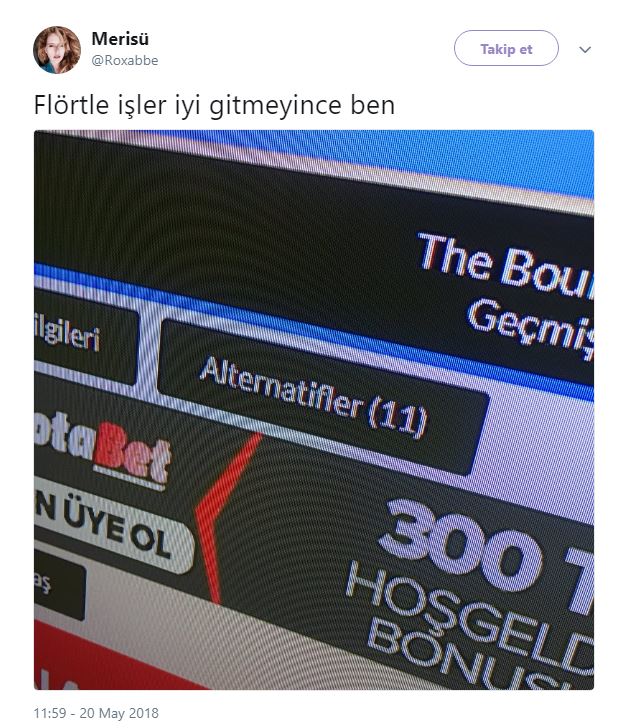Click the 'The Bou' title text
This screenshot has height=728, width=628.
pyautogui.click(x=505, y=264)
